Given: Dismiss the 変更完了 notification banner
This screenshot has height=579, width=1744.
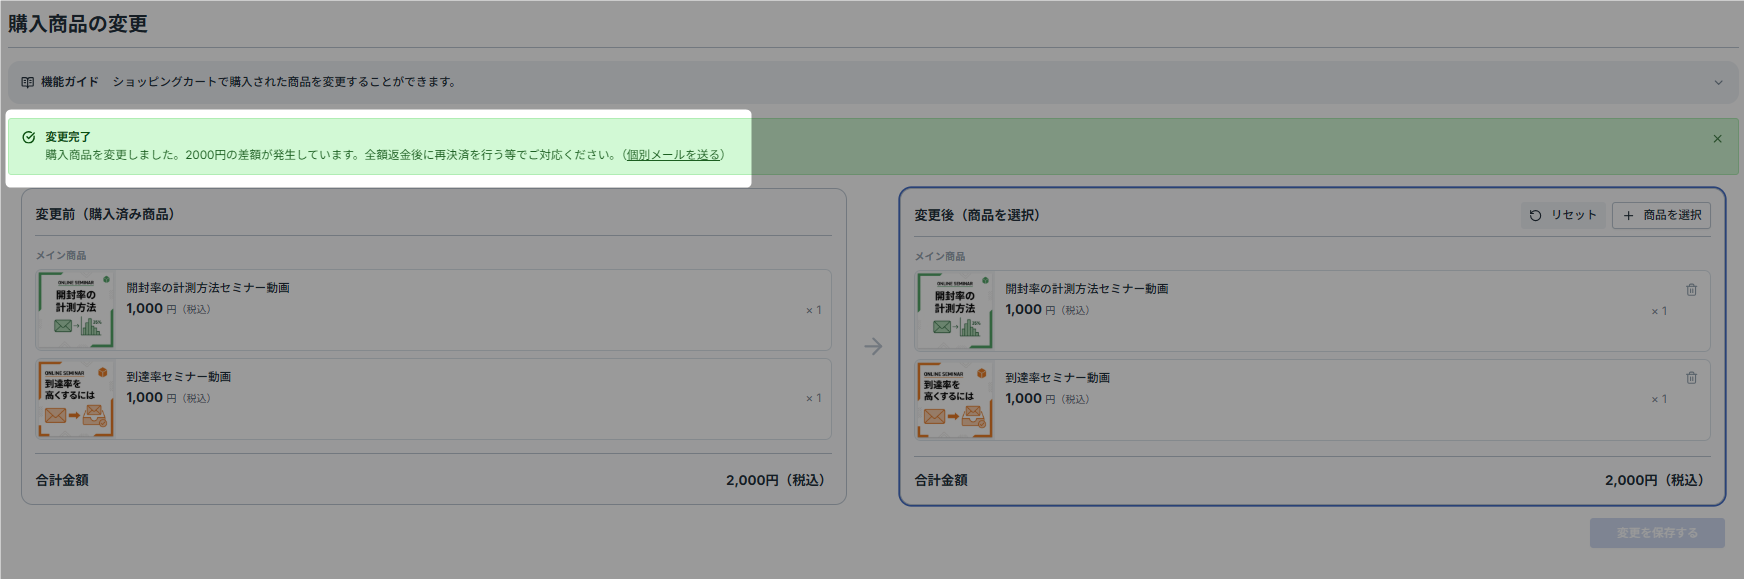Looking at the screenshot, I should 1717,139.
